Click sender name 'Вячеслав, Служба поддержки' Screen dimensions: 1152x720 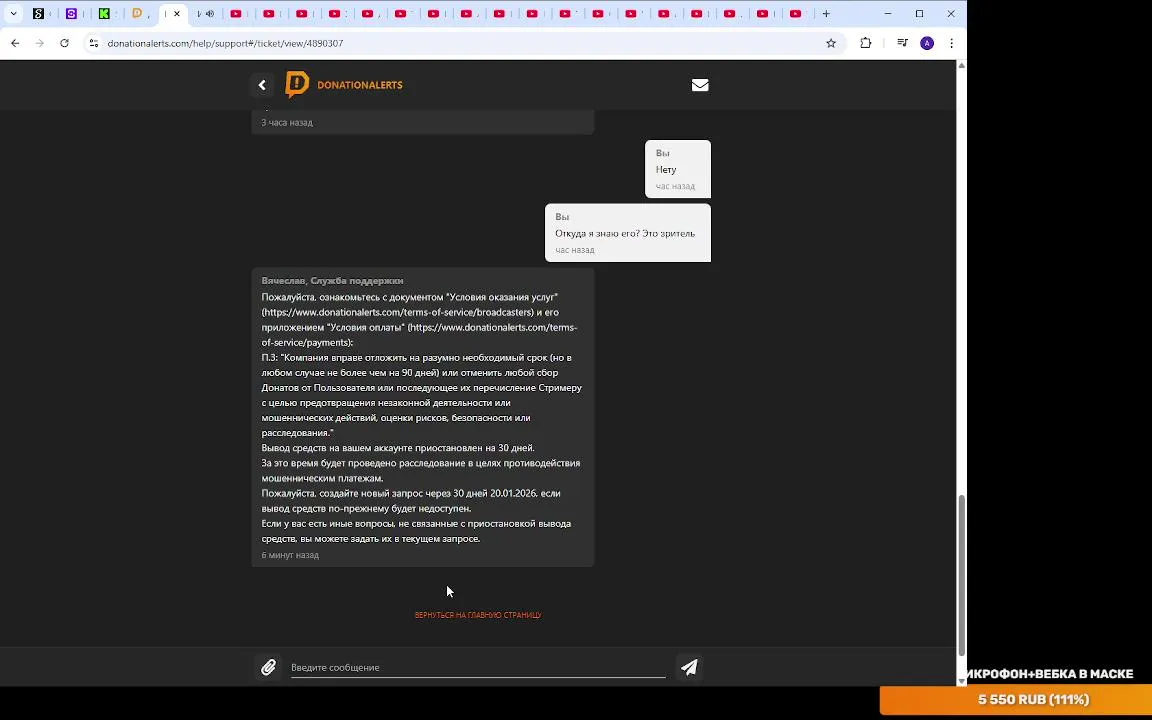click(x=332, y=281)
